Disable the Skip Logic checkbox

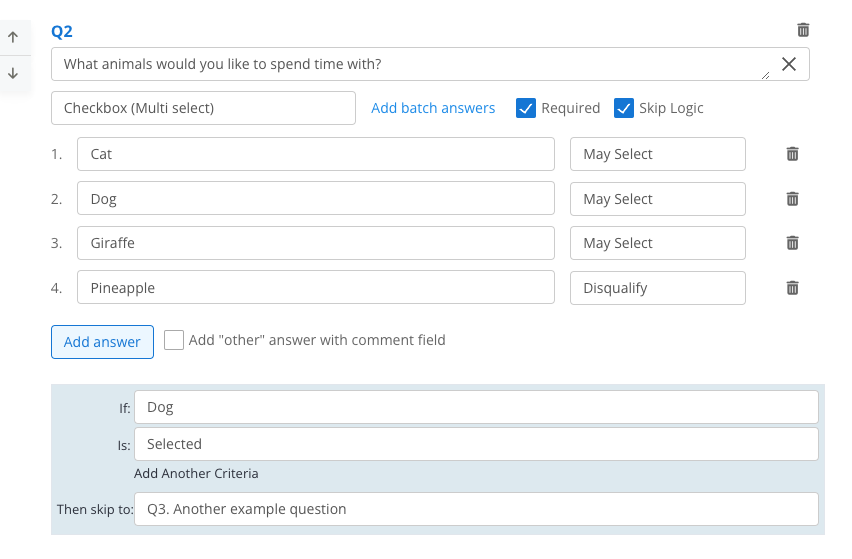(623, 108)
